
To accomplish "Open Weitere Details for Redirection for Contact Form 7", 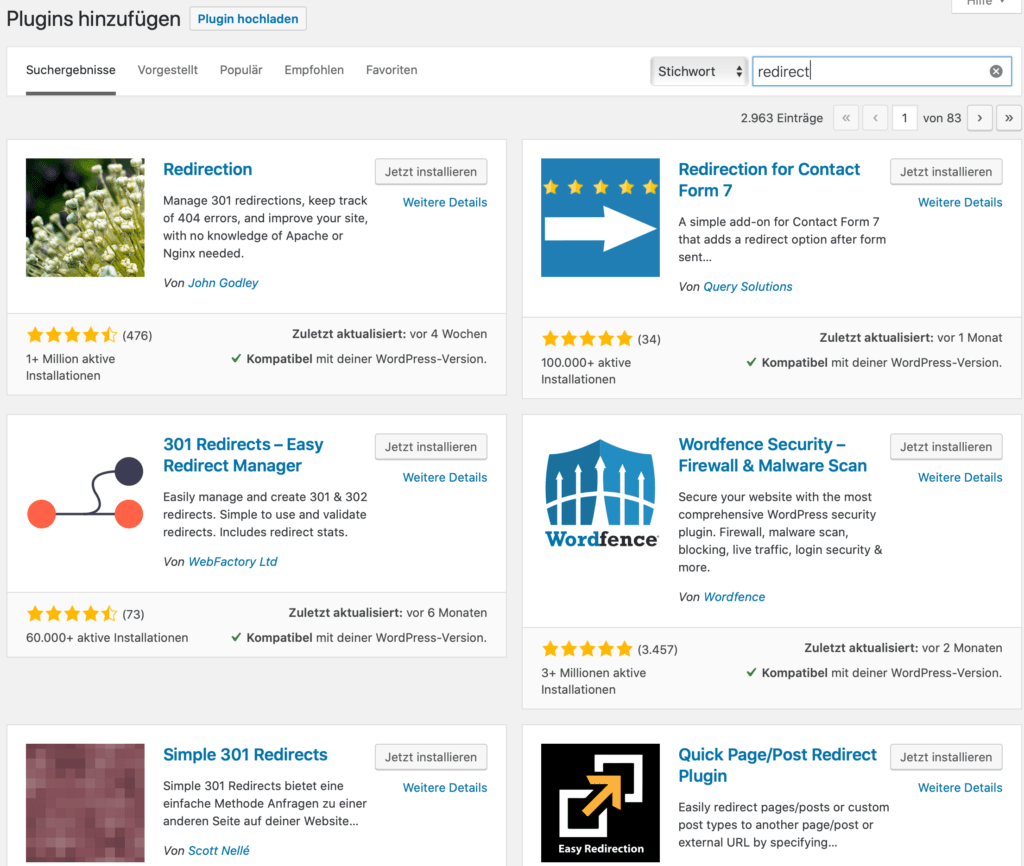I will (960, 202).
